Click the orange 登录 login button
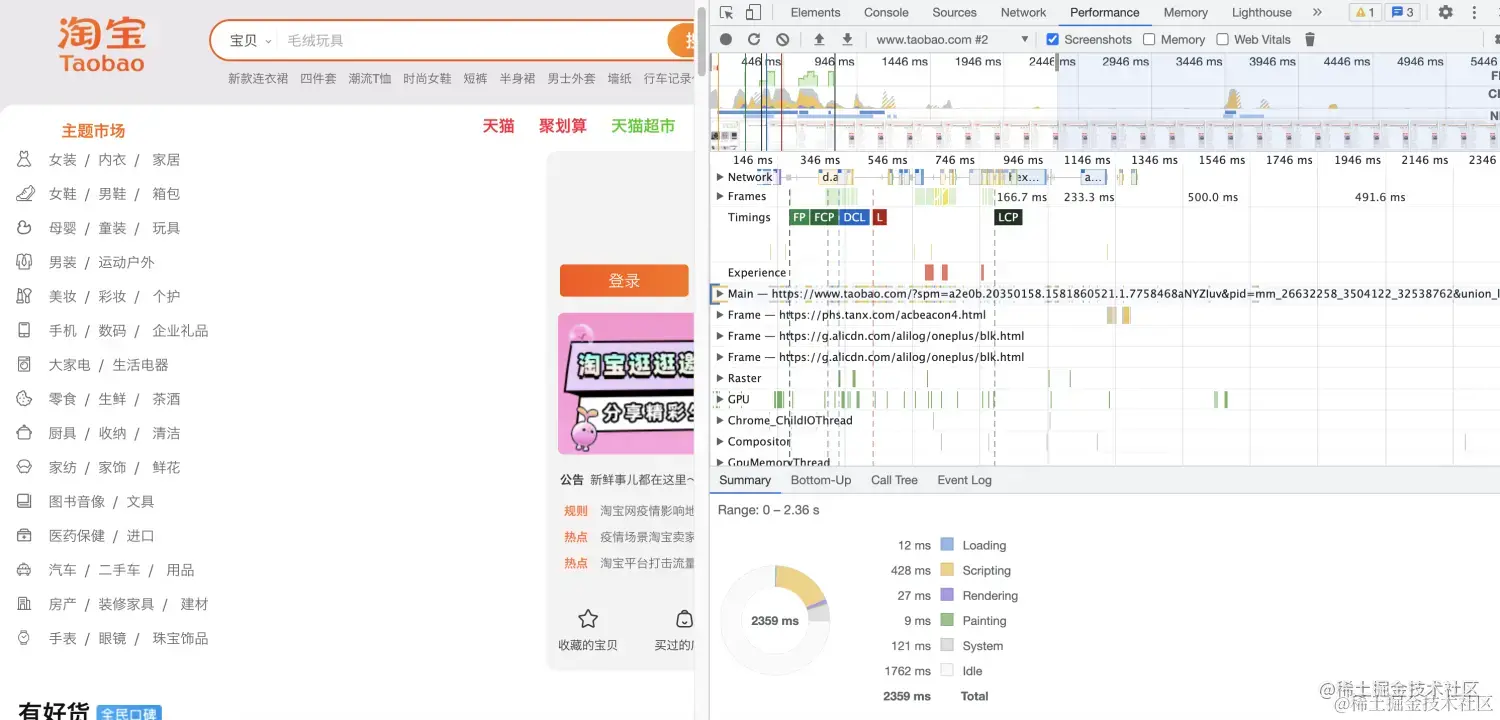The height and width of the screenshot is (720, 1500). 624,281
